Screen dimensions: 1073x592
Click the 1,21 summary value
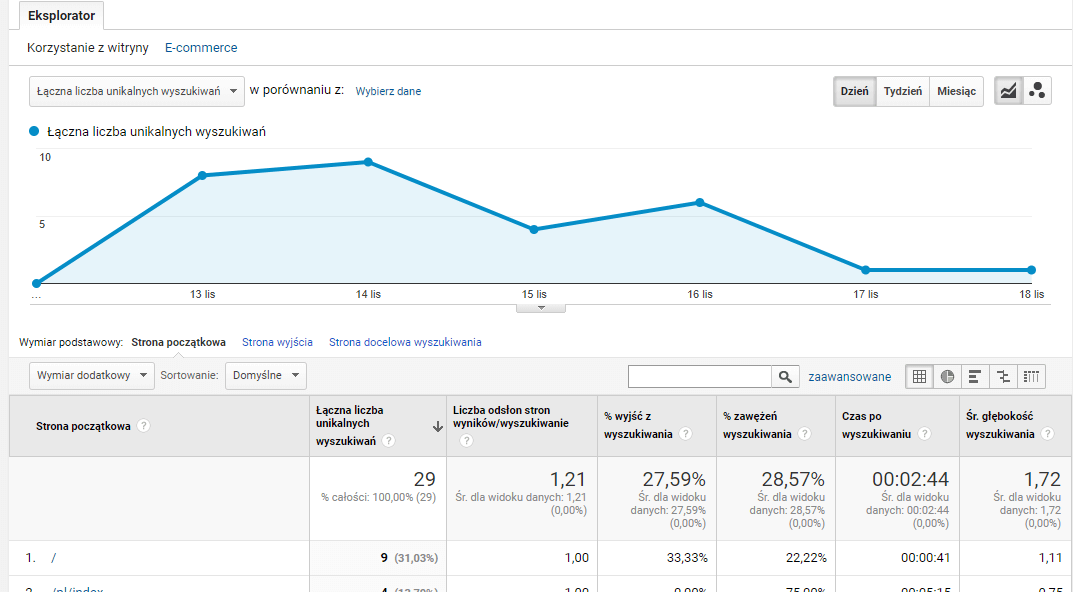569,479
